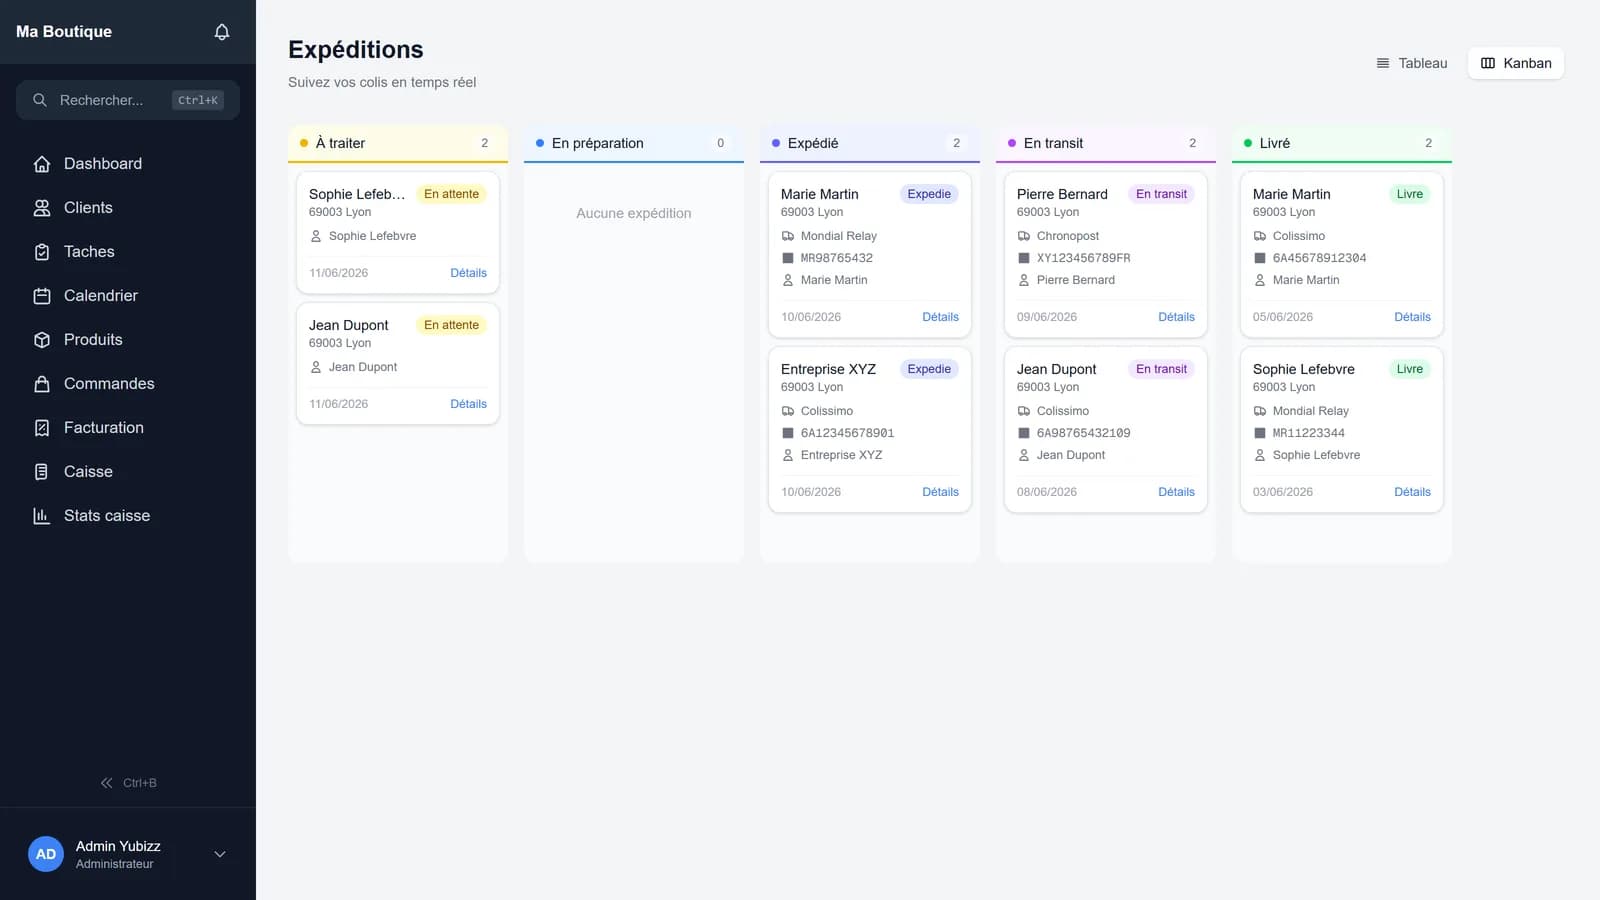Open Taches in sidebar
The width and height of the screenshot is (1600, 900).
128,252
